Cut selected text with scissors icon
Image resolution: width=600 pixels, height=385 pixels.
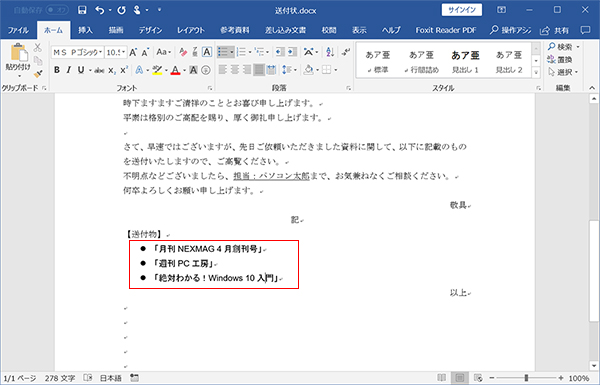click(38, 48)
